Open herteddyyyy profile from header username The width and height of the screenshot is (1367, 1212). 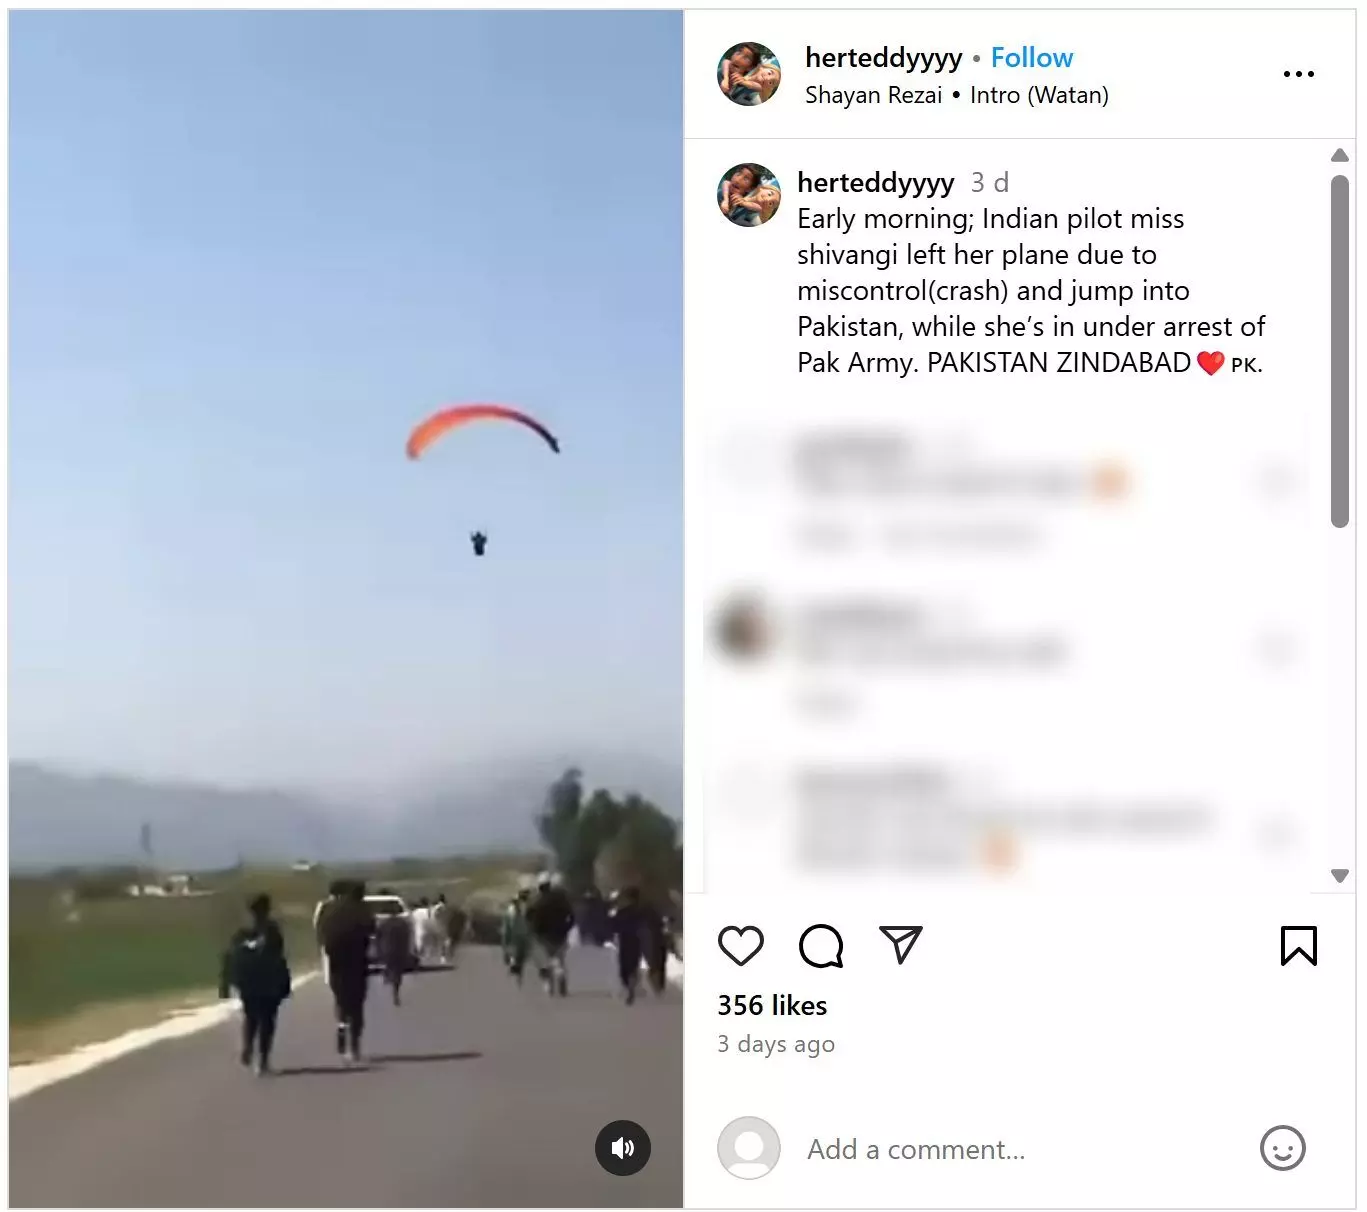point(884,58)
